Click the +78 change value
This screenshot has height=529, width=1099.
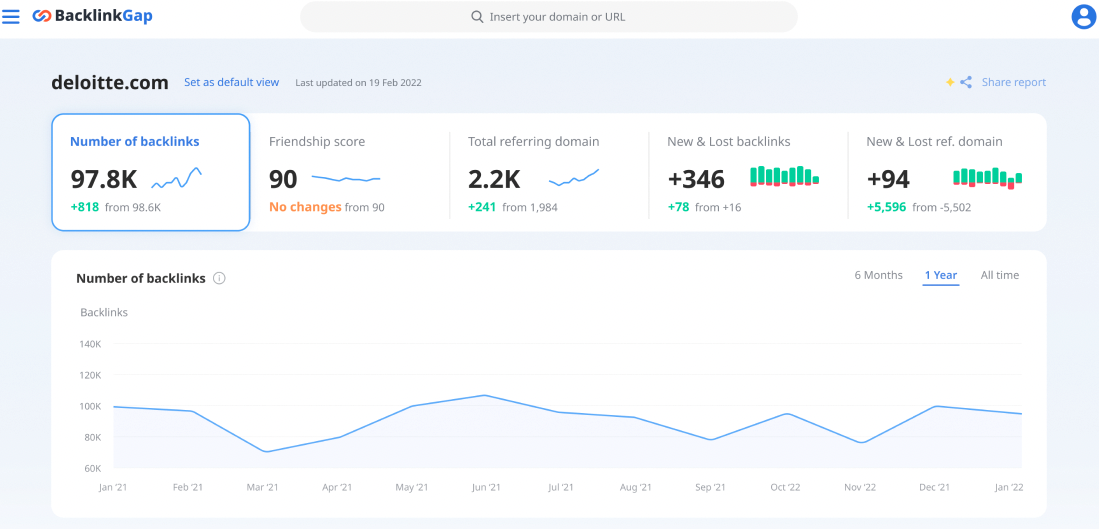[x=679, y=207]
